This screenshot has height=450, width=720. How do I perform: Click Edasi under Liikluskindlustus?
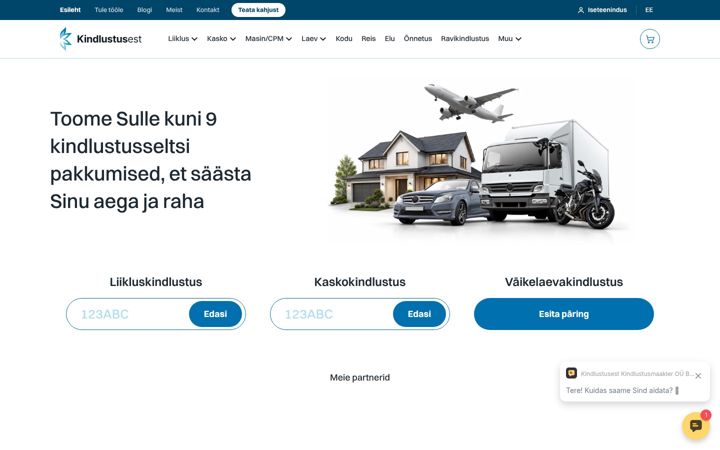coord(215,314)
